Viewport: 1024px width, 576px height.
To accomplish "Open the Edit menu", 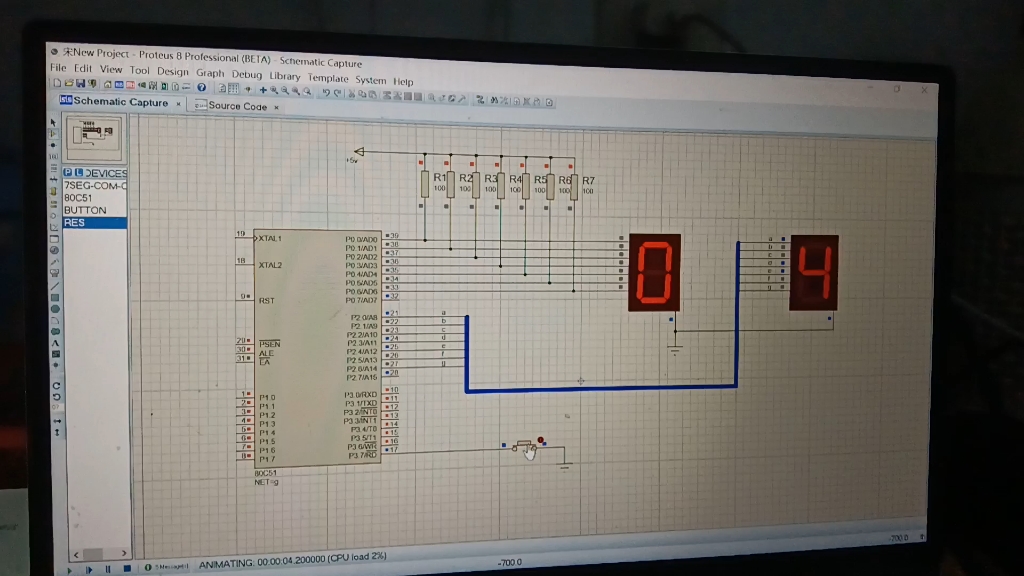I will [x=83, y=69].
